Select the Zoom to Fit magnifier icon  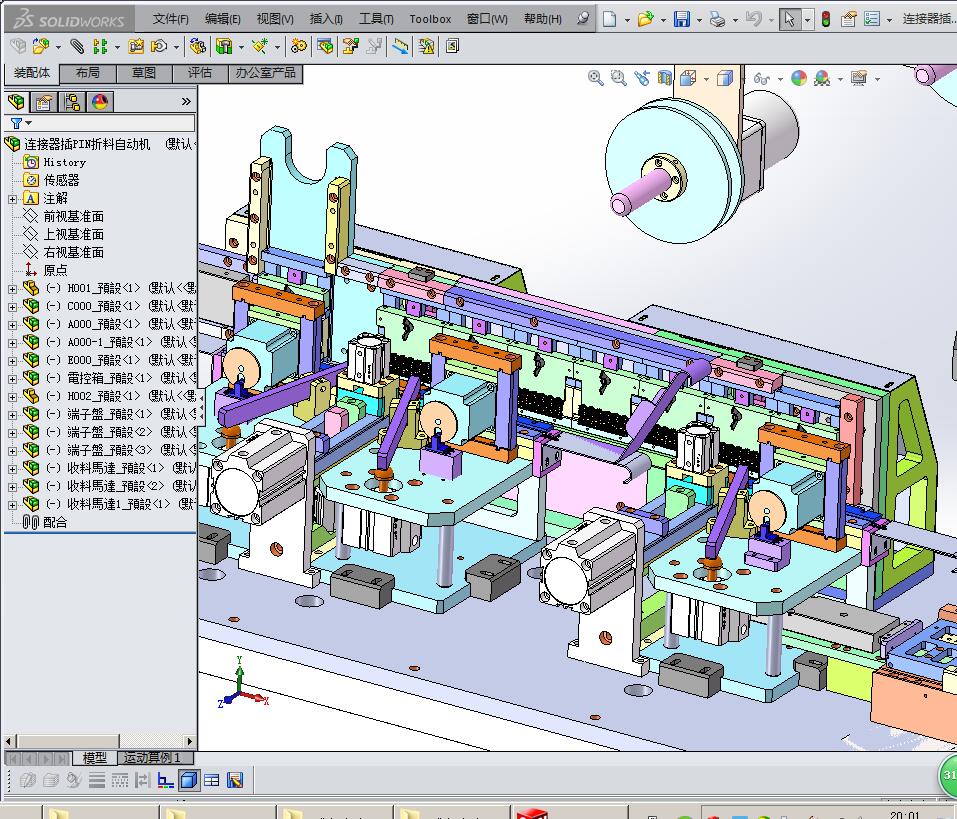pyautogui.click(x=595, y=78)
